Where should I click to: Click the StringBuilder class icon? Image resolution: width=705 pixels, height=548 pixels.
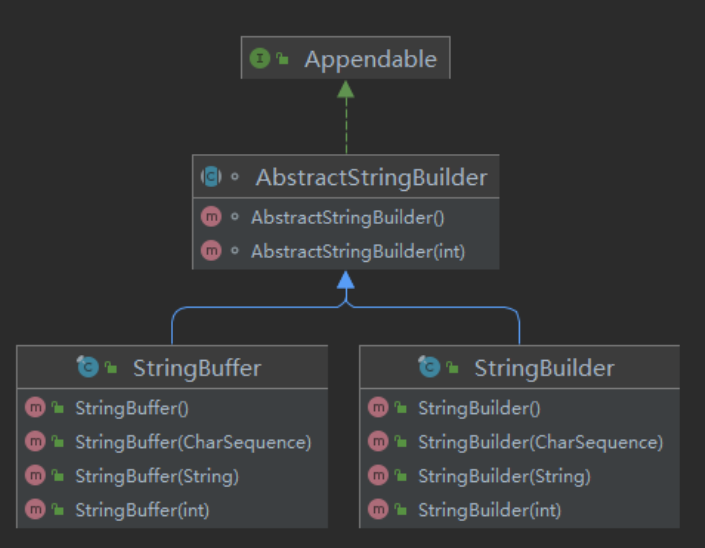click(430, 368)
